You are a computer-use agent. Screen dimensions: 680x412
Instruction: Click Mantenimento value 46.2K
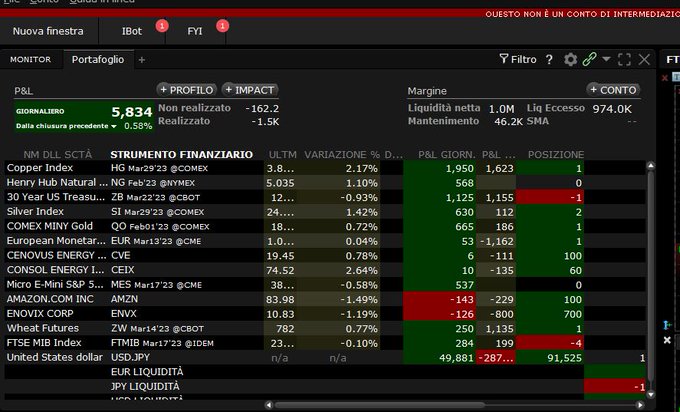click(x=508, y=121)
